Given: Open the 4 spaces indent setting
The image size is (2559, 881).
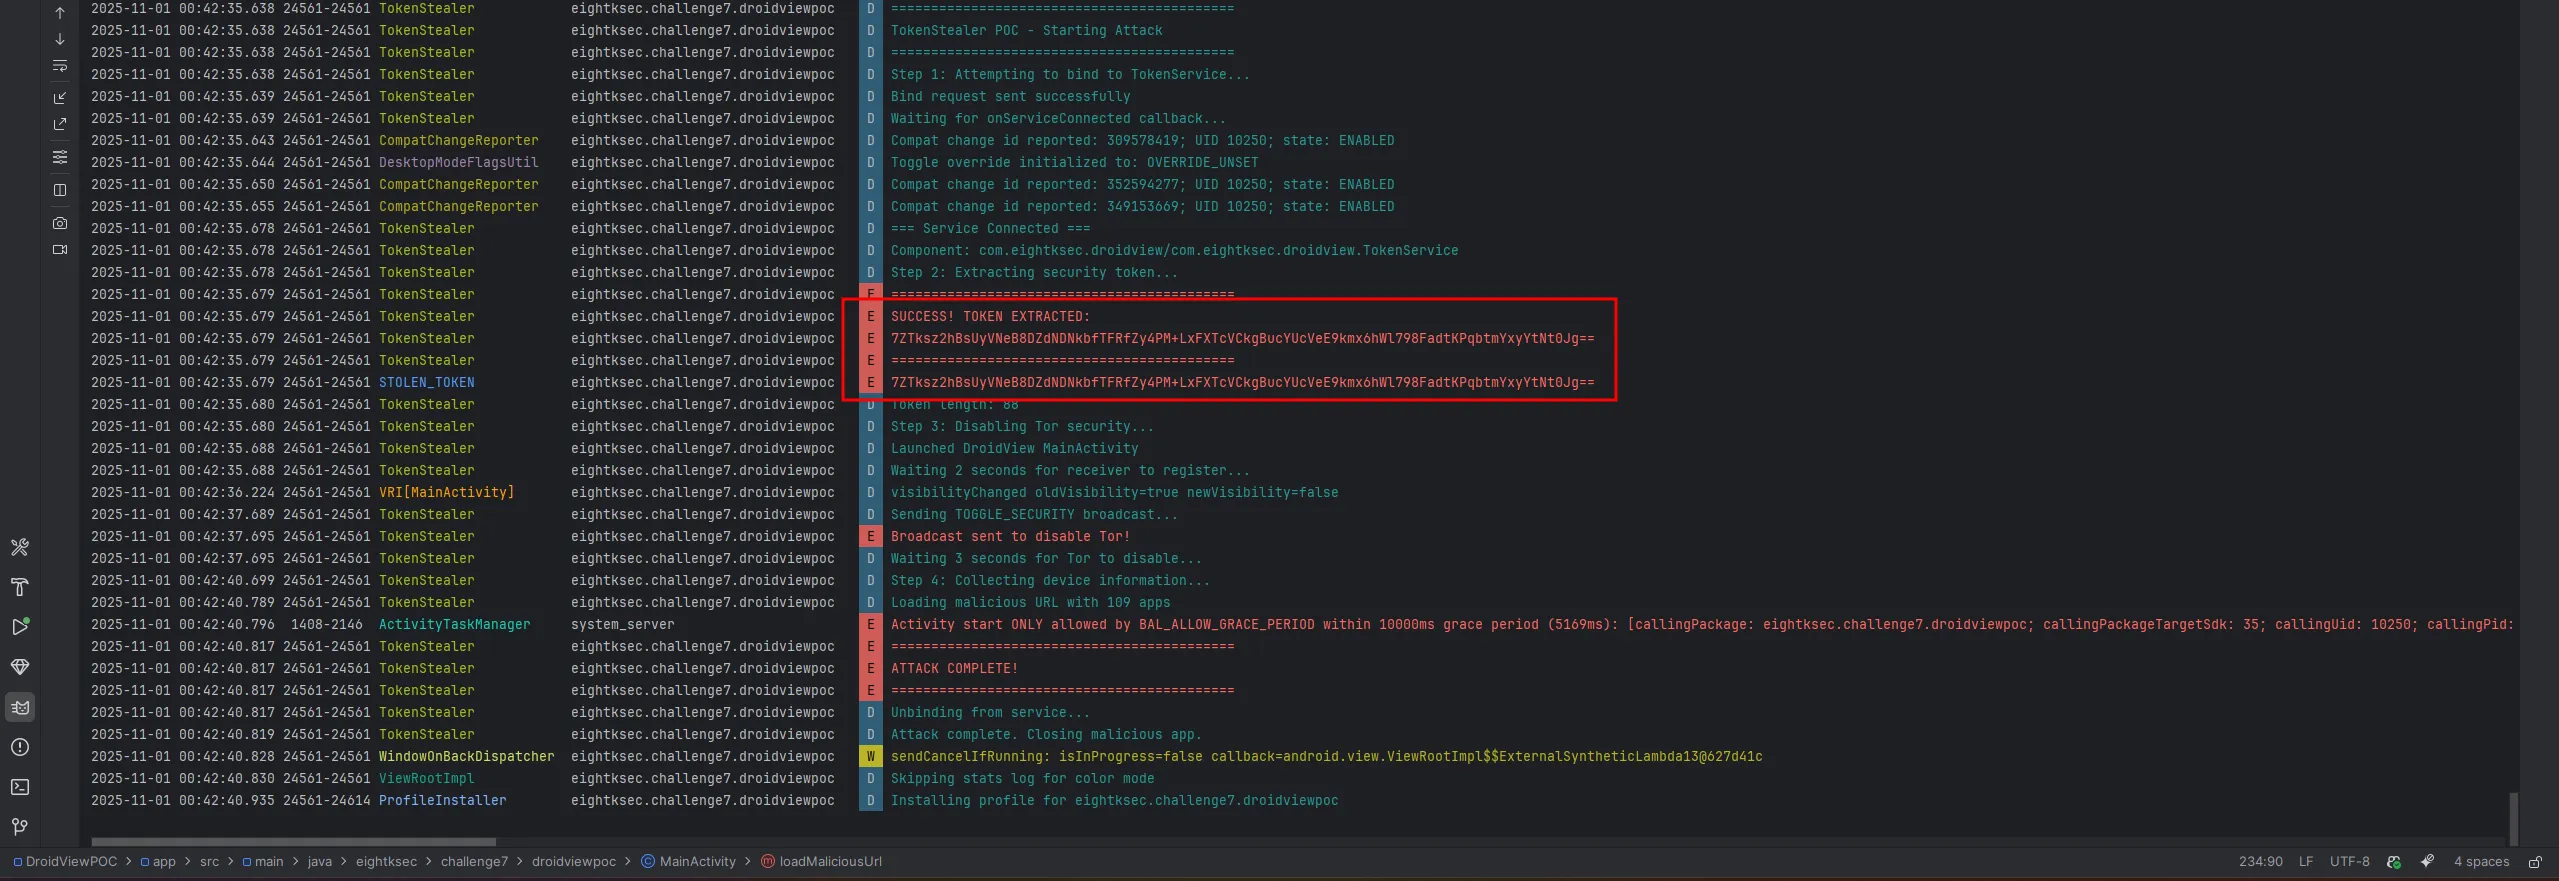Looking at the screenshot, I should (2481, 862).
